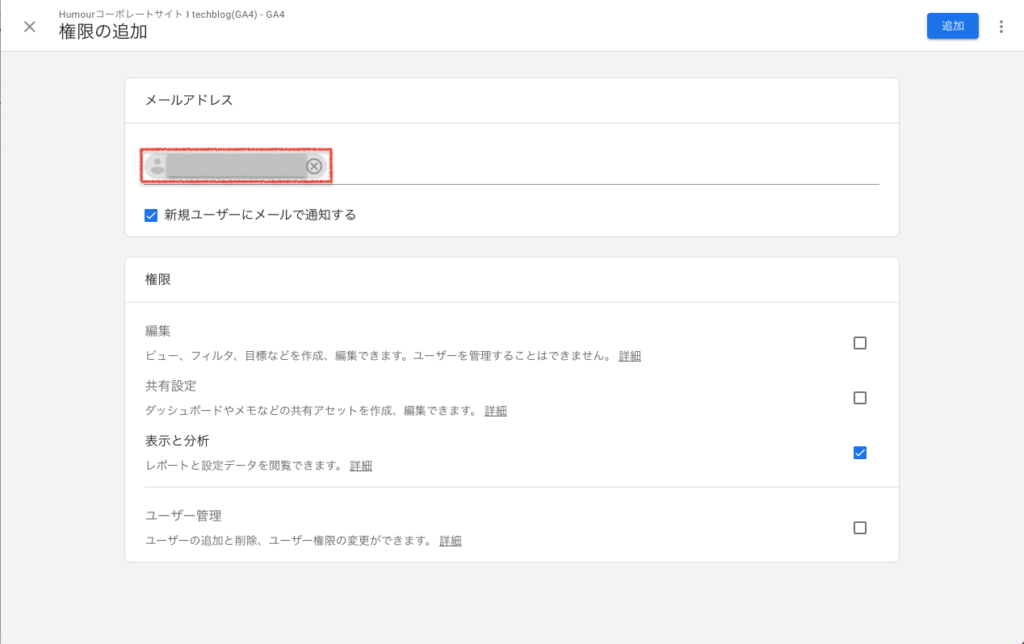
Task: Enable the ユーザー管理 permission checkbox
Action: [x=859, y=528]
